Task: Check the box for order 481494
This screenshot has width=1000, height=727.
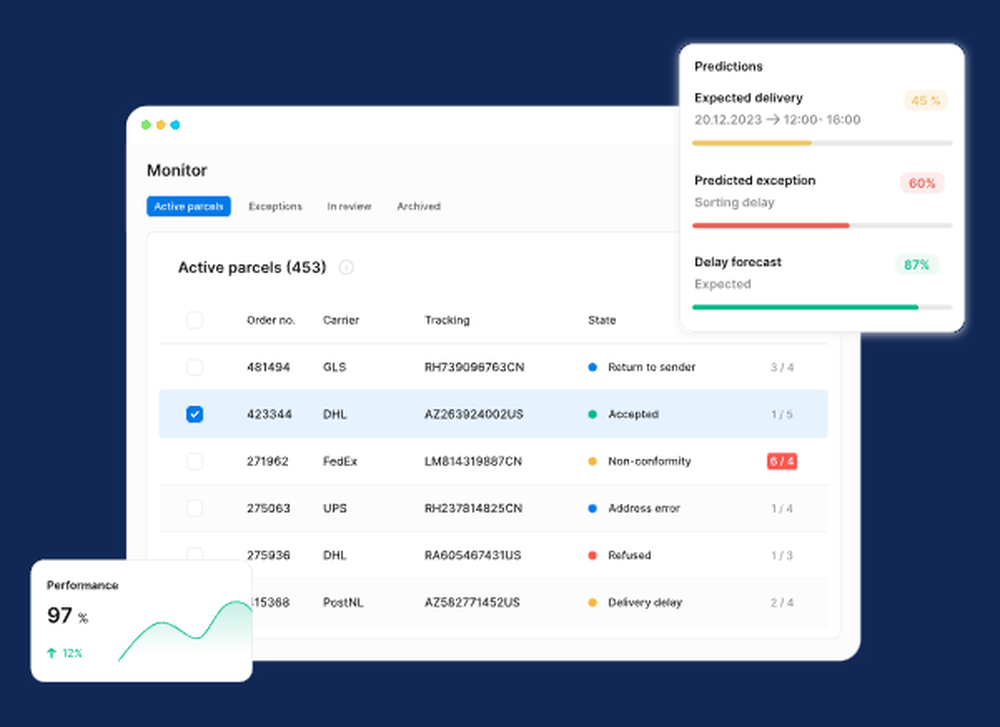Action: pyautogui.click(x=195, y=367)
